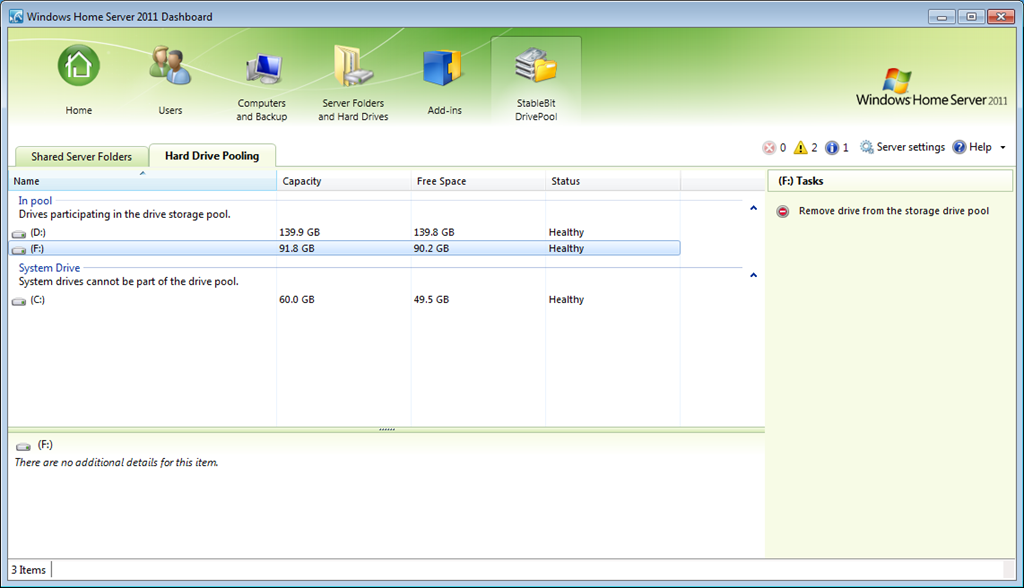The height and width of the screenshot is (588, 1024).
Task: Sort list by Free Space column header
Action: [479, 181]
